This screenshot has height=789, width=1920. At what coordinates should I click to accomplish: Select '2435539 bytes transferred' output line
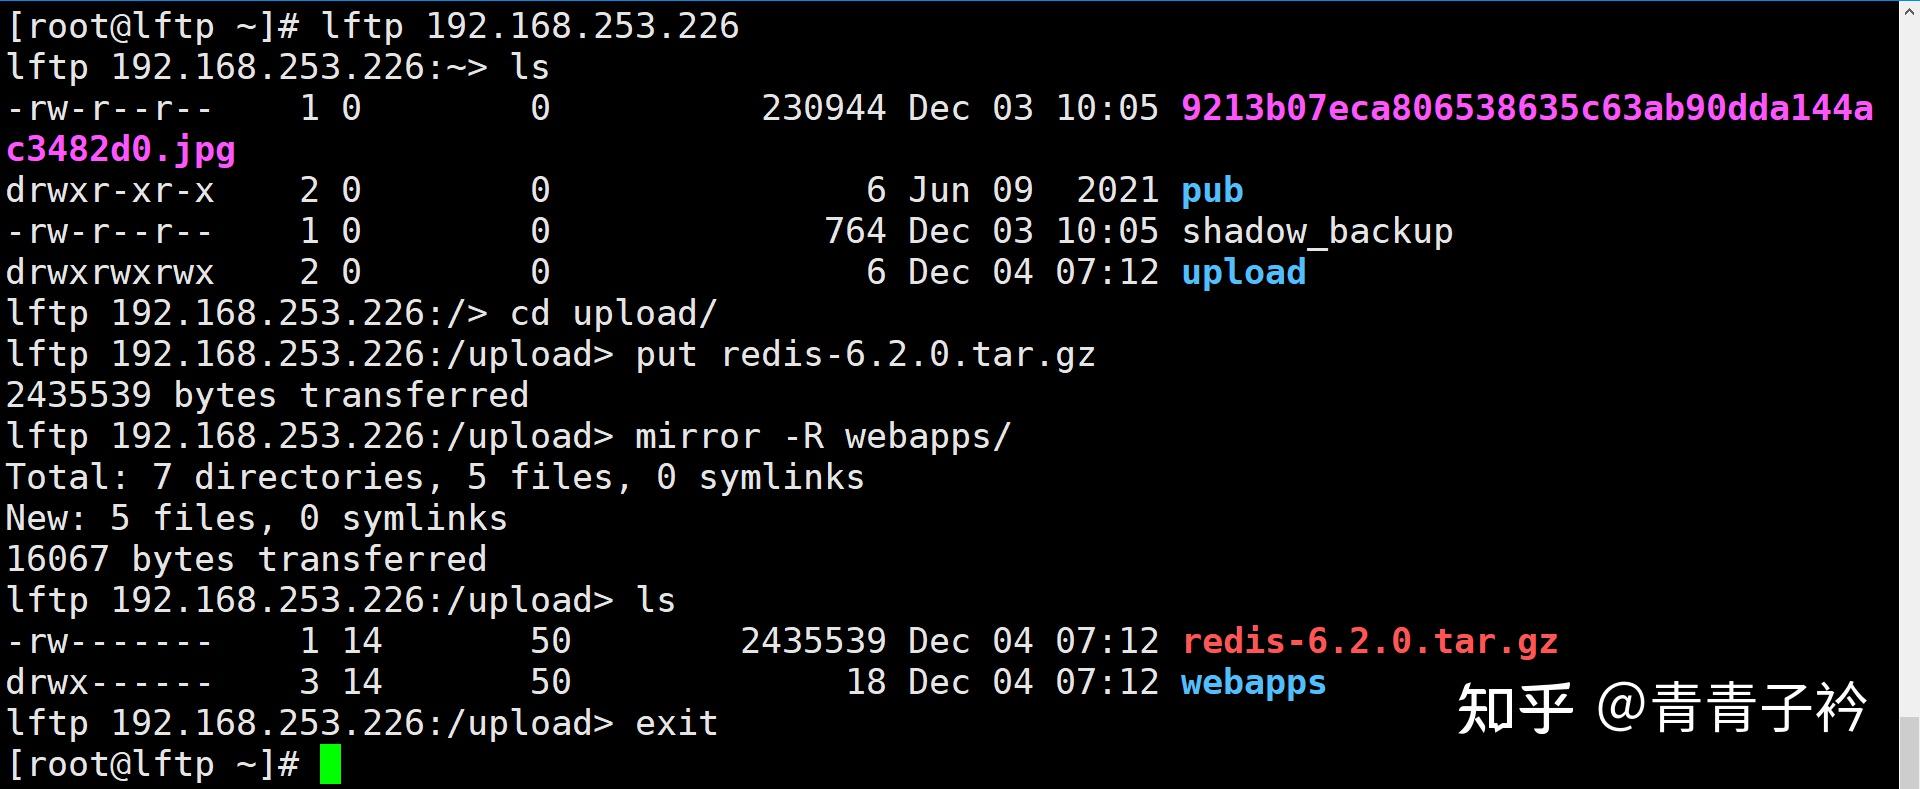pos(267,396)
